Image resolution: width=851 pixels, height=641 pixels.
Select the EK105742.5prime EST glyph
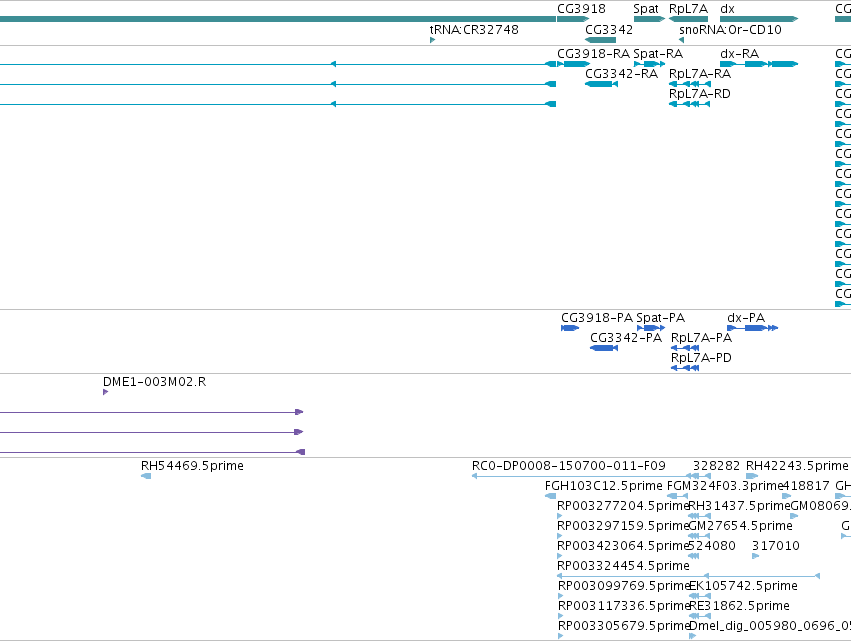[x=700, y=596]
